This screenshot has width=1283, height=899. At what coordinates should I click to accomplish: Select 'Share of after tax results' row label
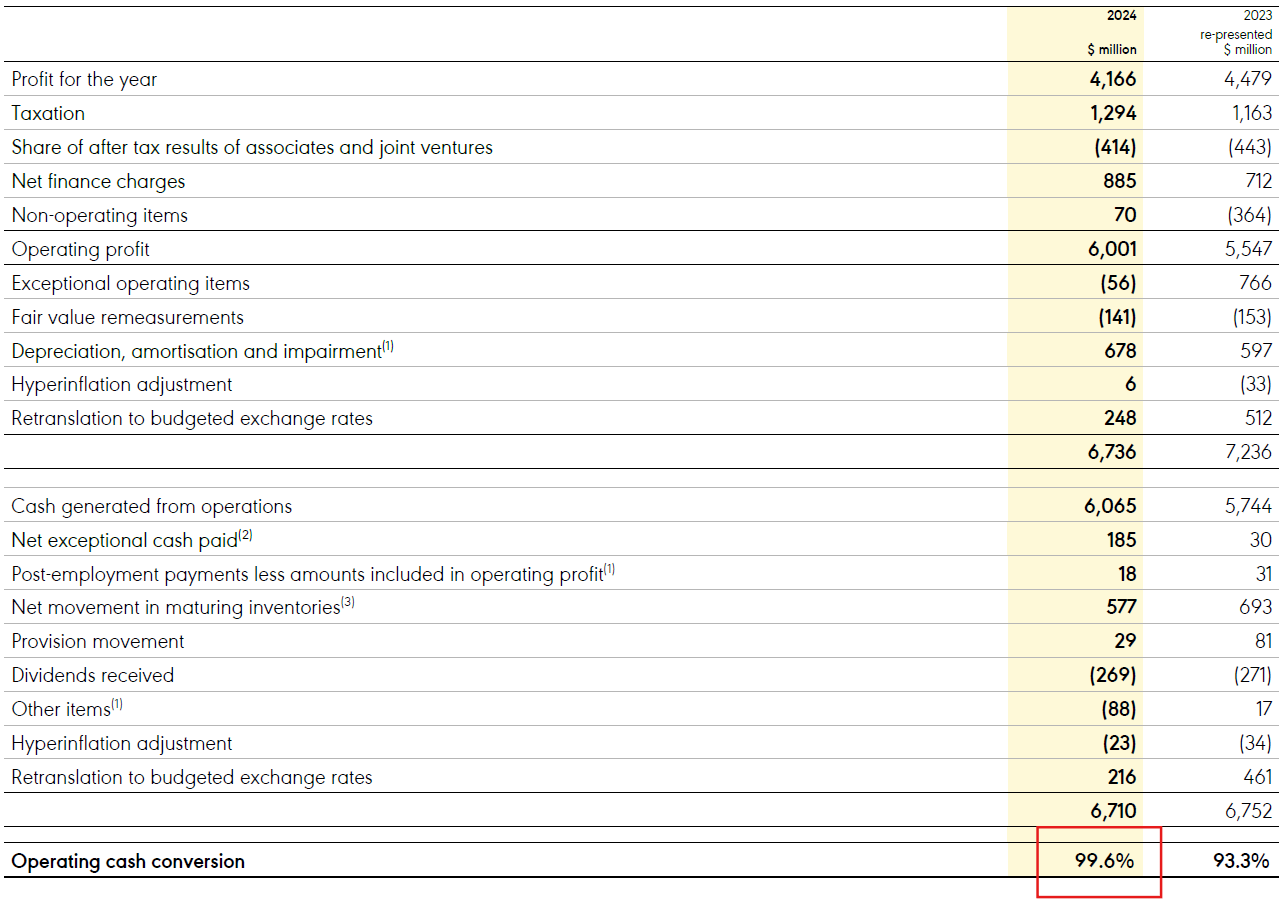pyautogui.click(x=252, y=147)
